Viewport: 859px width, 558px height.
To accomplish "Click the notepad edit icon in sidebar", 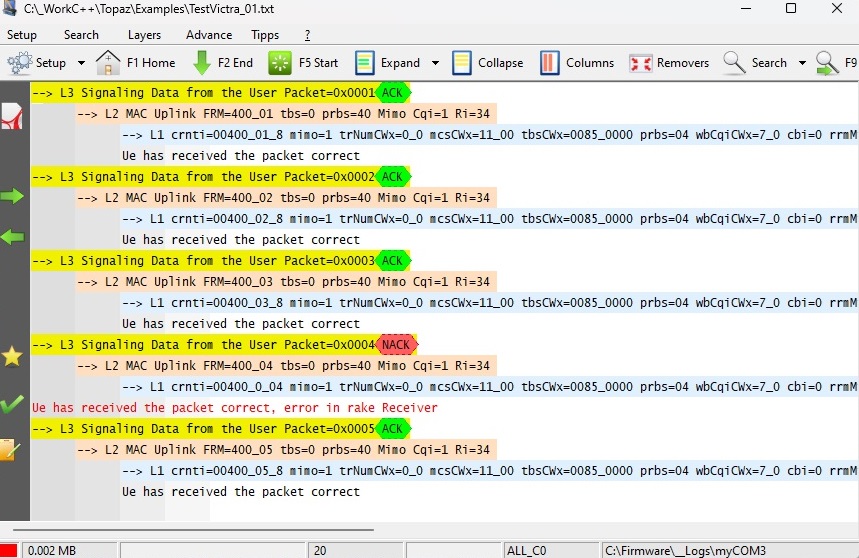I will [x=11, y=450].
